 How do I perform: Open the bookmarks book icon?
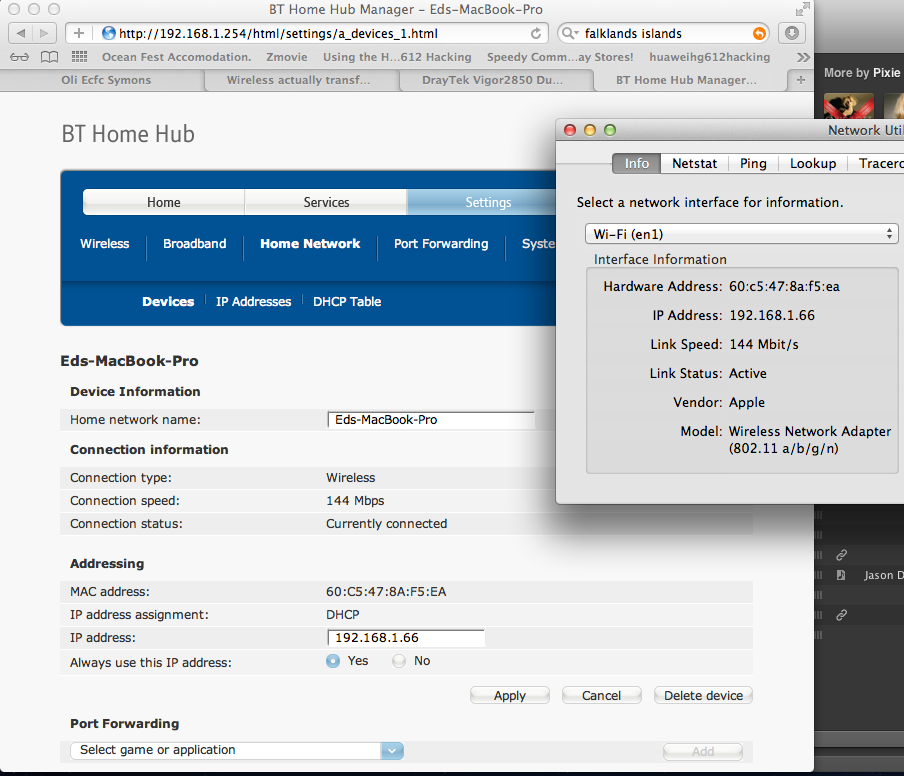tap(50, 57)
